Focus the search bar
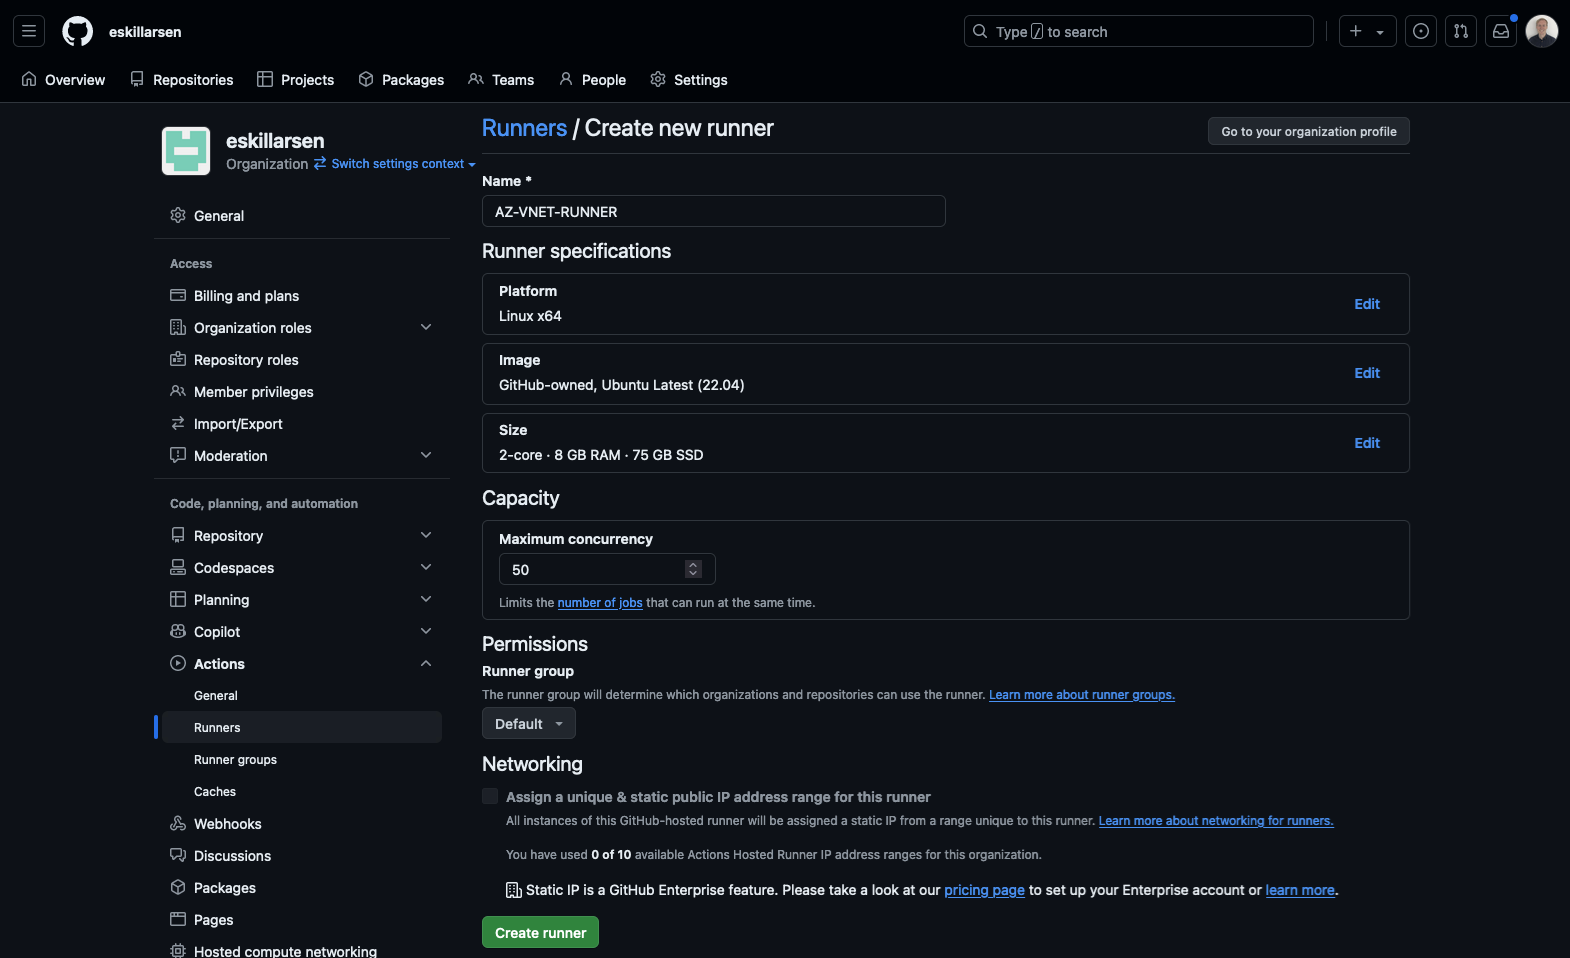The width and height of the screenshot is (1570, 958). [x=1139, y=31]
